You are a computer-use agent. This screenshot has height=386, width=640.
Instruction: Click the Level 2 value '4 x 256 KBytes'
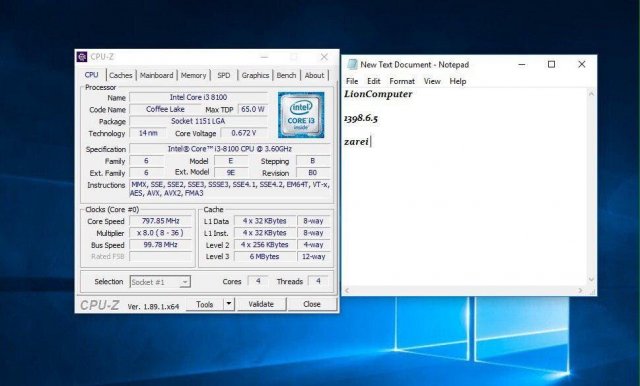point(264,245)
